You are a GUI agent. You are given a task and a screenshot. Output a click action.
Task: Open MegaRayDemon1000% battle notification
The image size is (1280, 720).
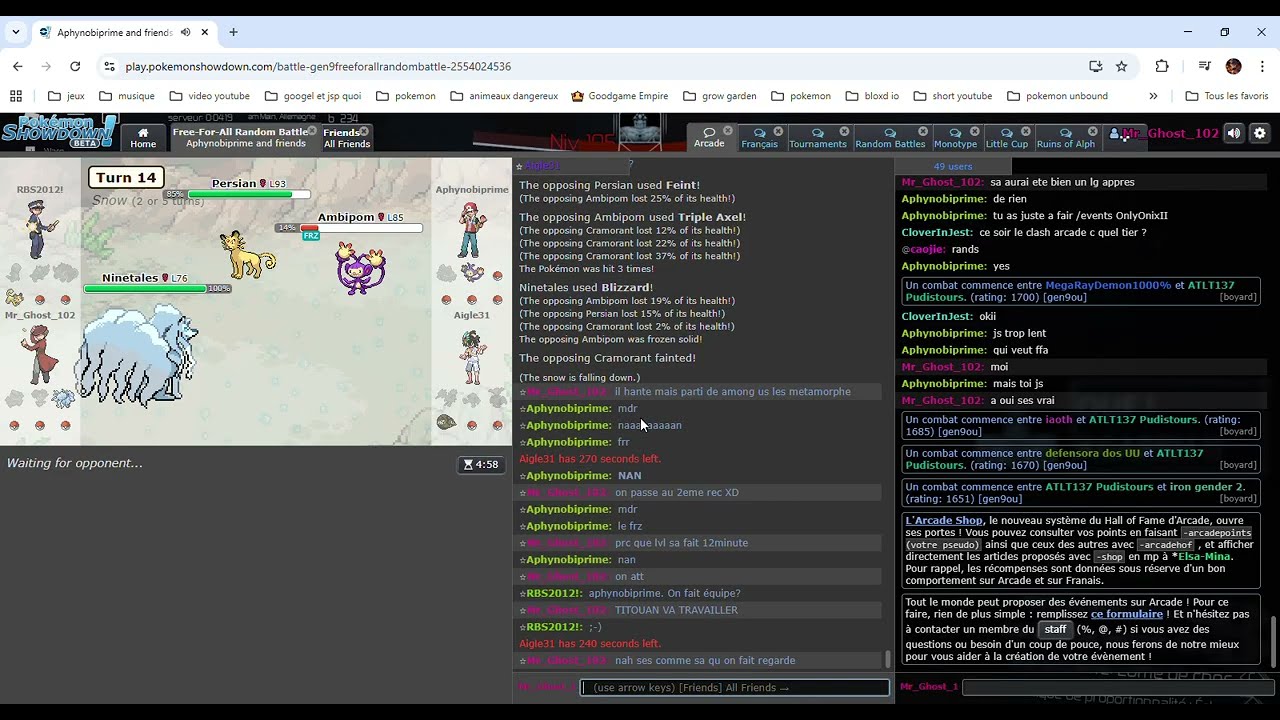(1080, 291)
